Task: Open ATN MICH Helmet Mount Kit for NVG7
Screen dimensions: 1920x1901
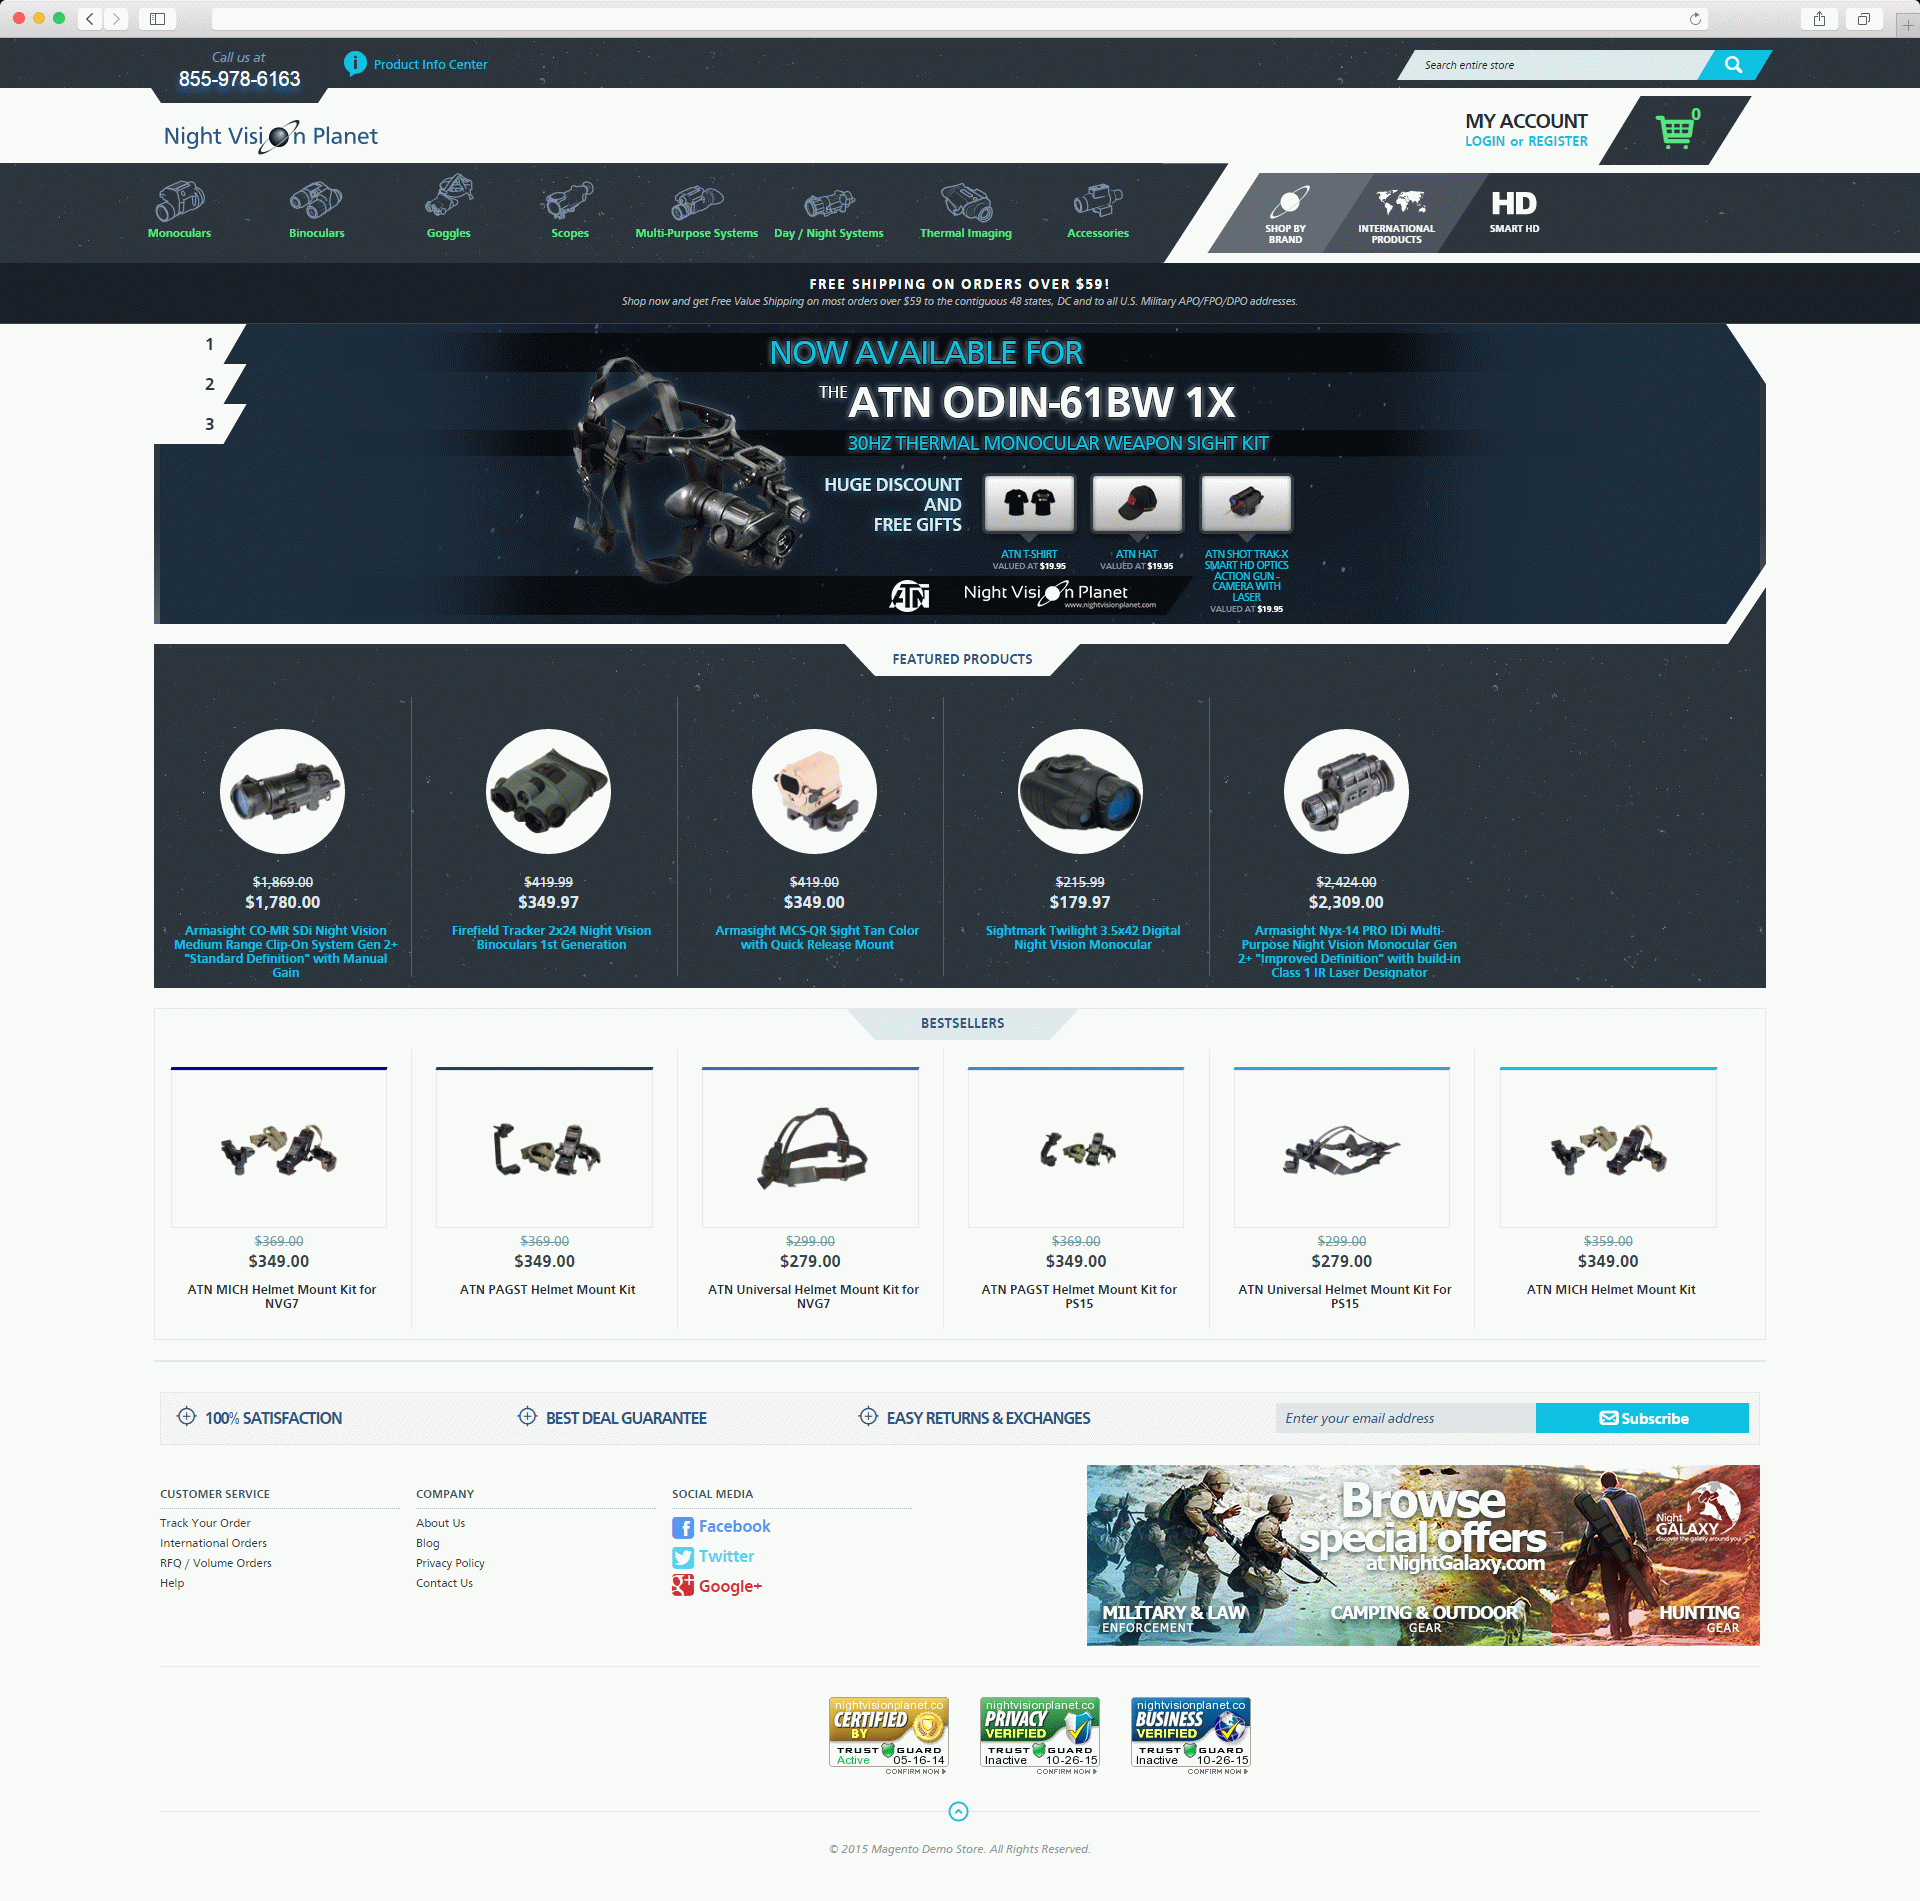Action: (279, 1149)
